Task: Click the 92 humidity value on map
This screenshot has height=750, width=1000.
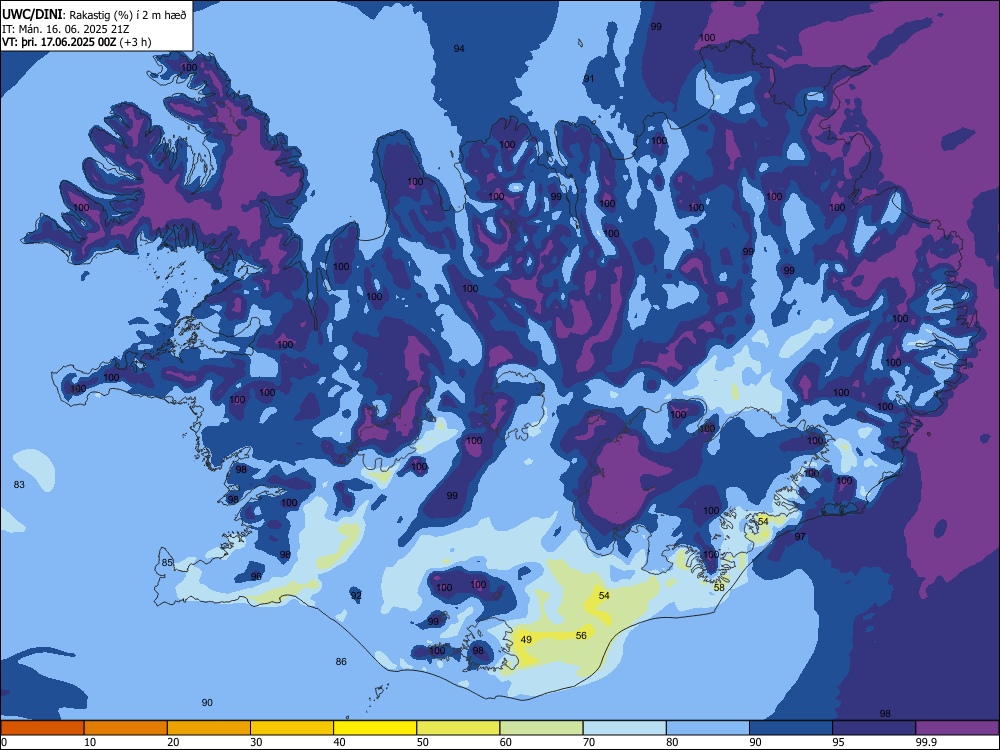Action: coord(356,595)
